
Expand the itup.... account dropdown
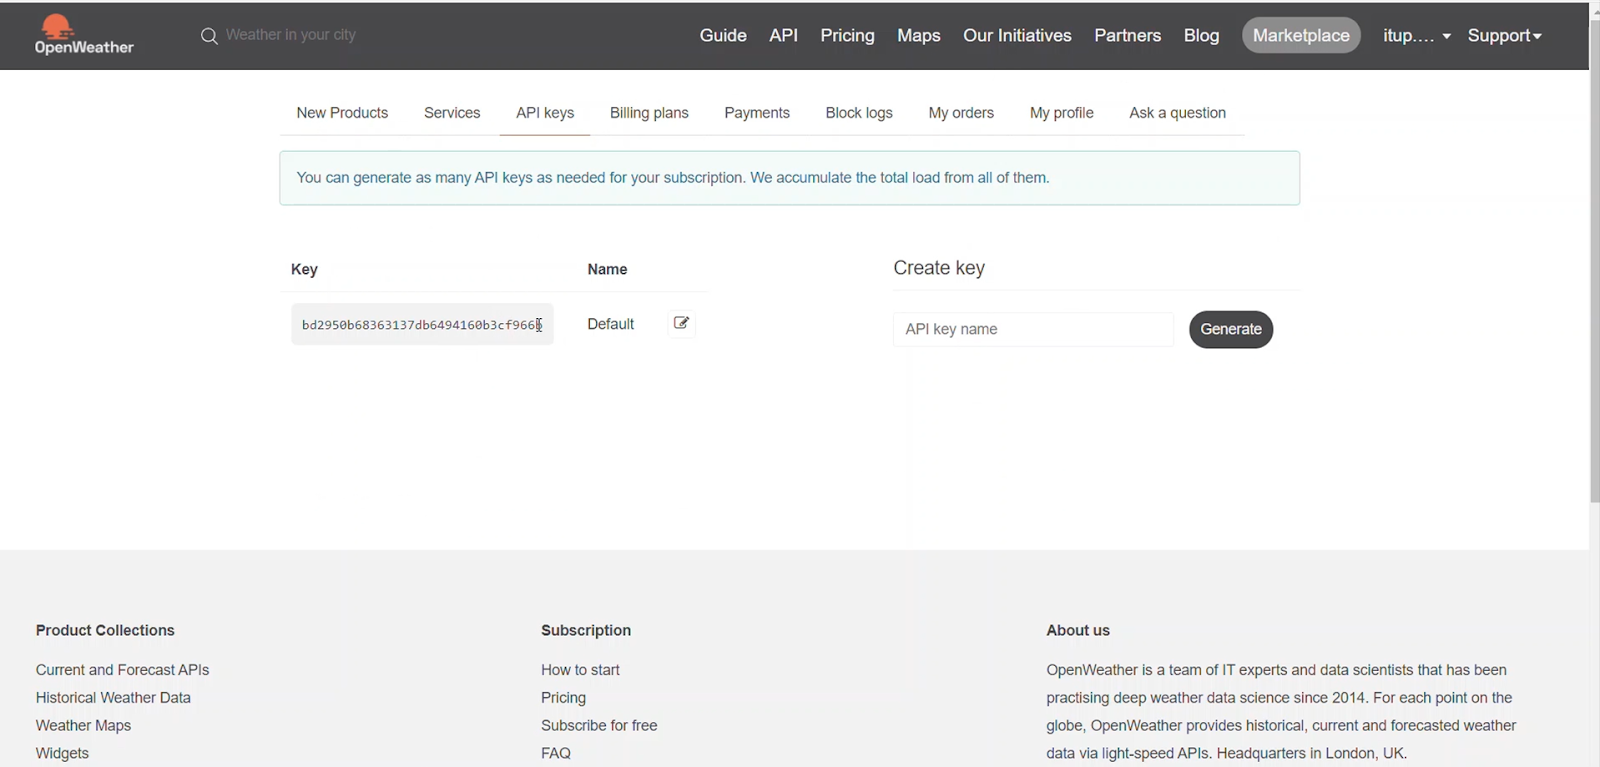point(1416,35)
